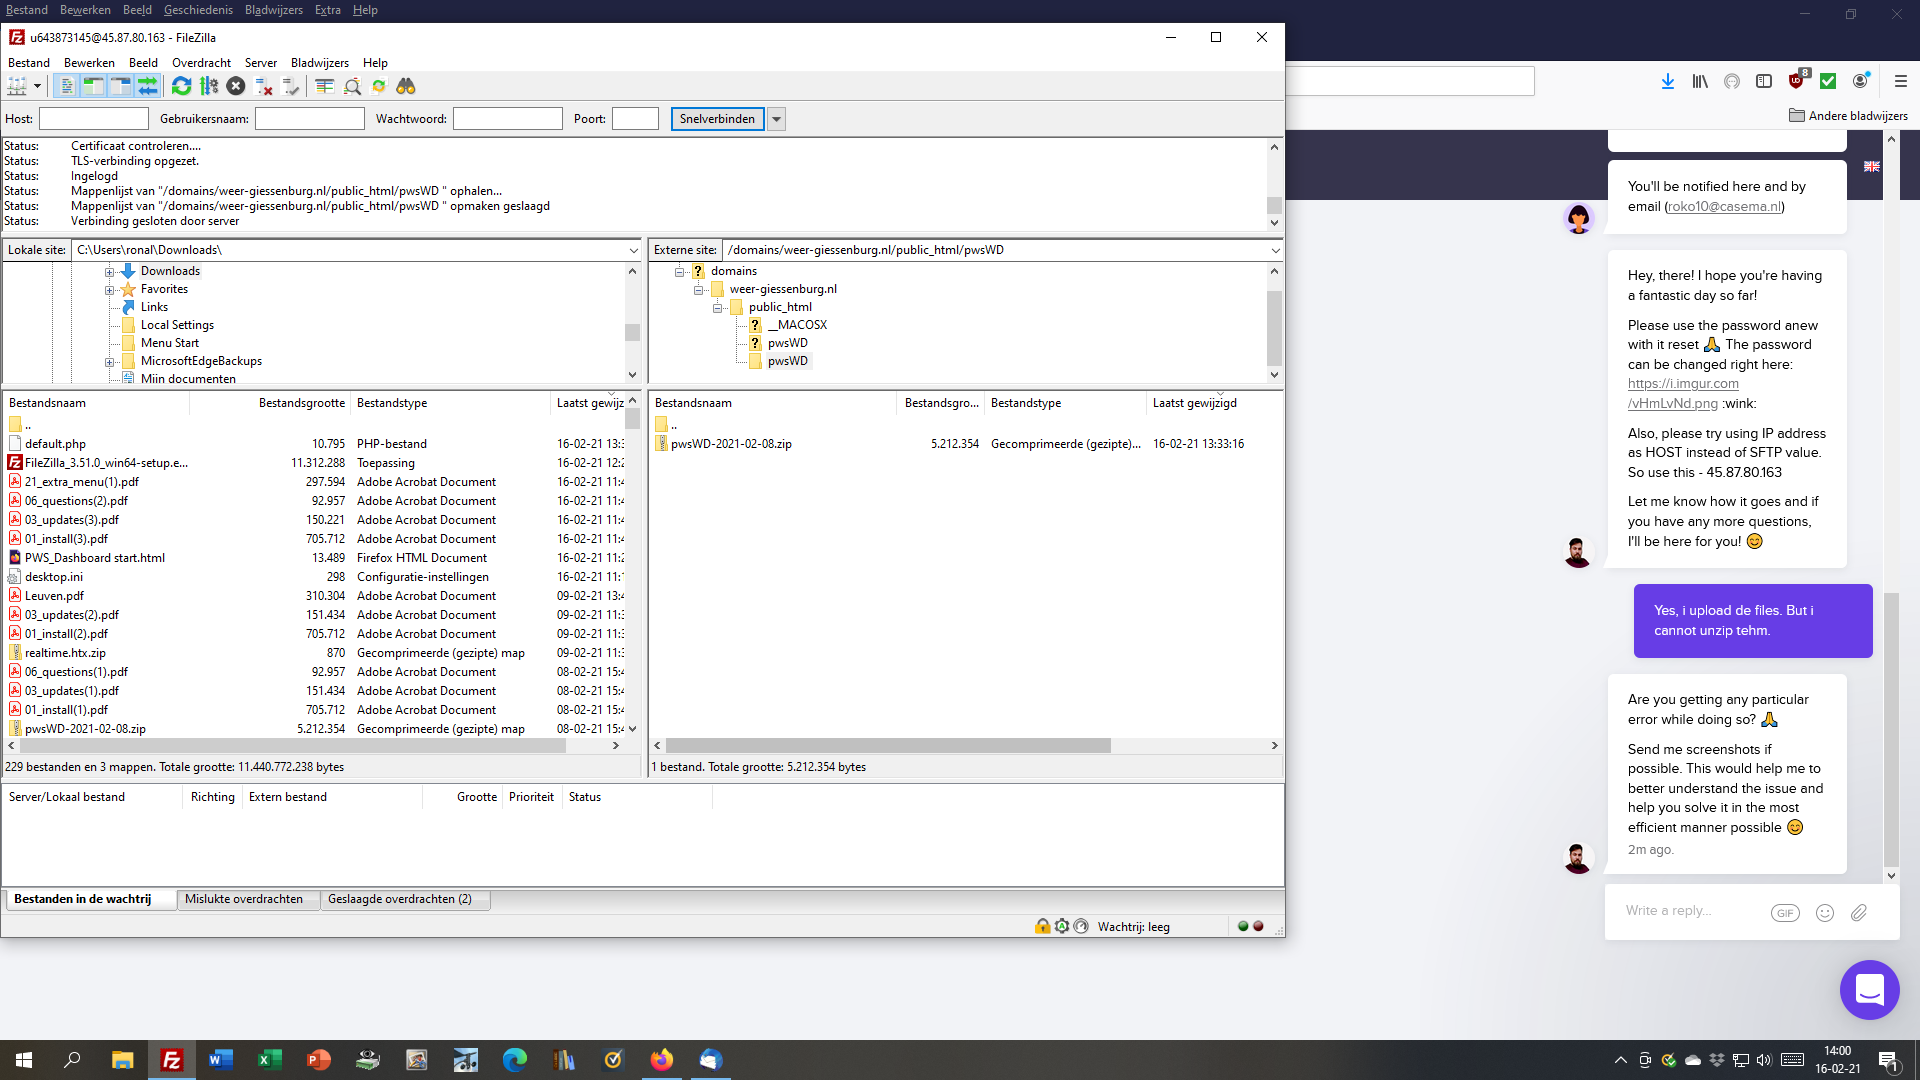Open quickconnect history dropdown arrow
Viewport: 1920px width, 1080px height.
tap(776, 119)
